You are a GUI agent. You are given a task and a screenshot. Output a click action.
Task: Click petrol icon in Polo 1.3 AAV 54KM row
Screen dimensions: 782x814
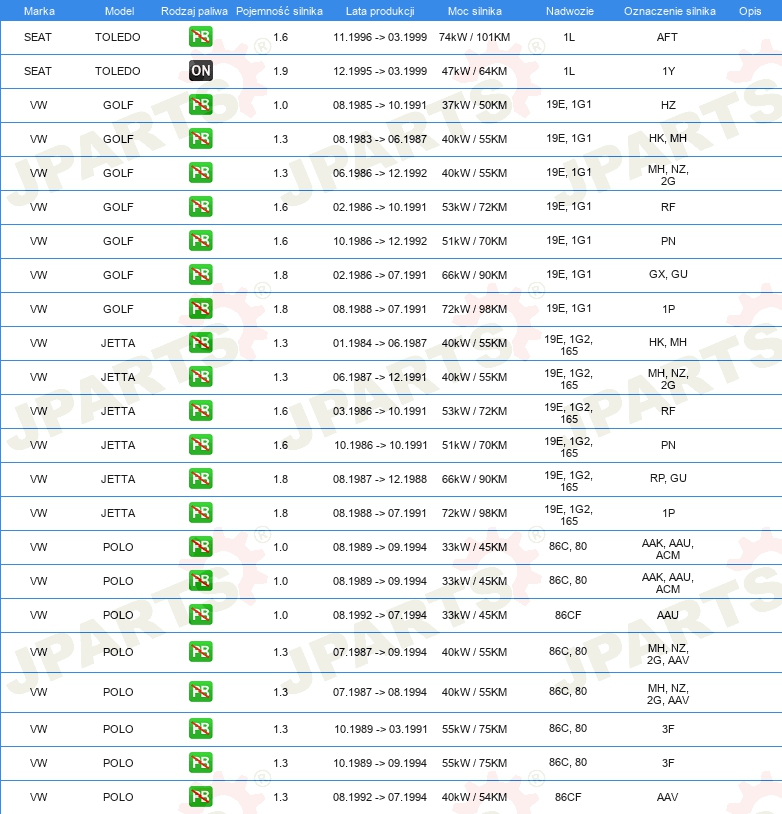[200, 797]
